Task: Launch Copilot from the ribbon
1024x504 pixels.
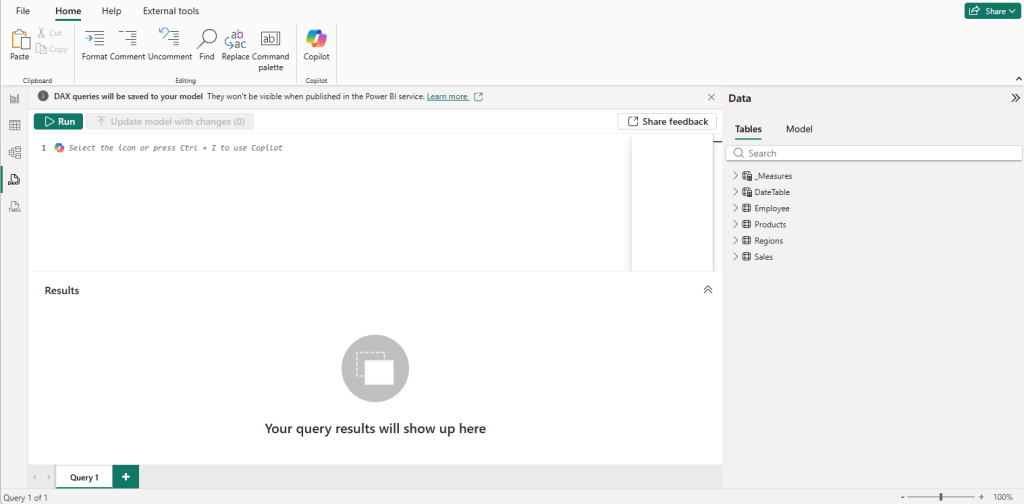Action: click(x=316, y=44)
